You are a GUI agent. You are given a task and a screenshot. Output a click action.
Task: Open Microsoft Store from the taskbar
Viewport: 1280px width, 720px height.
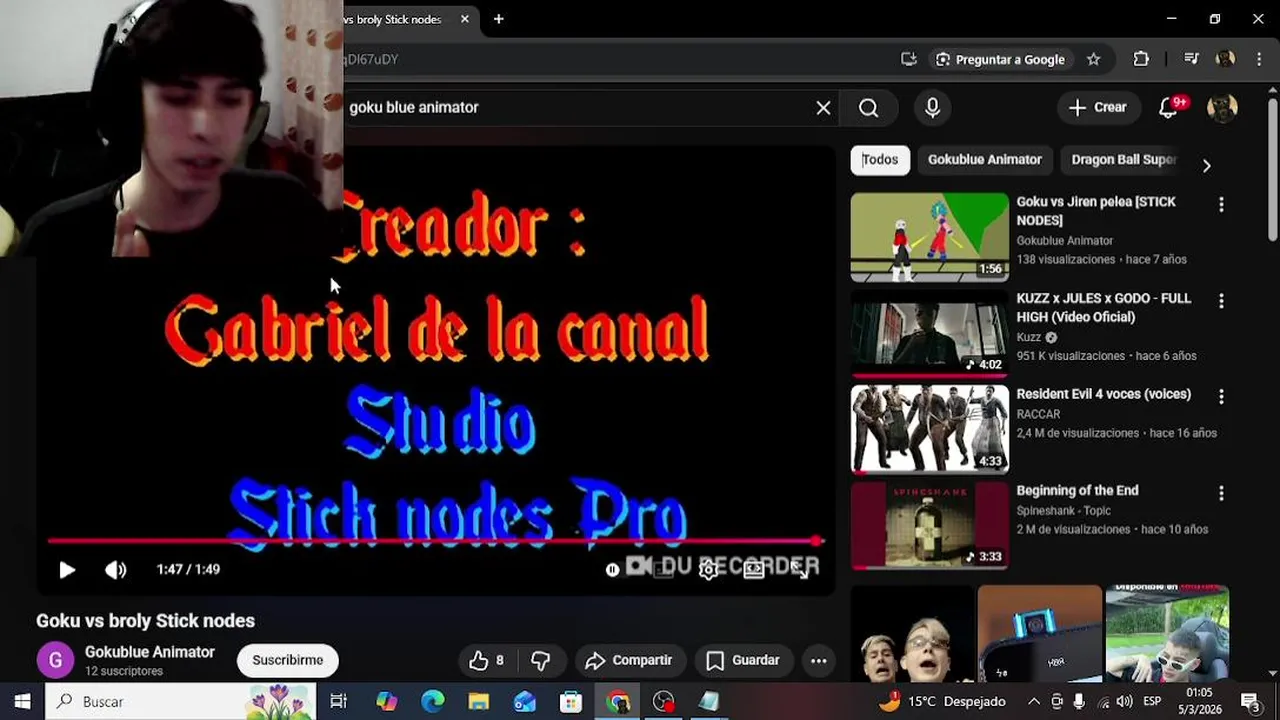click(x=571, y=701)
